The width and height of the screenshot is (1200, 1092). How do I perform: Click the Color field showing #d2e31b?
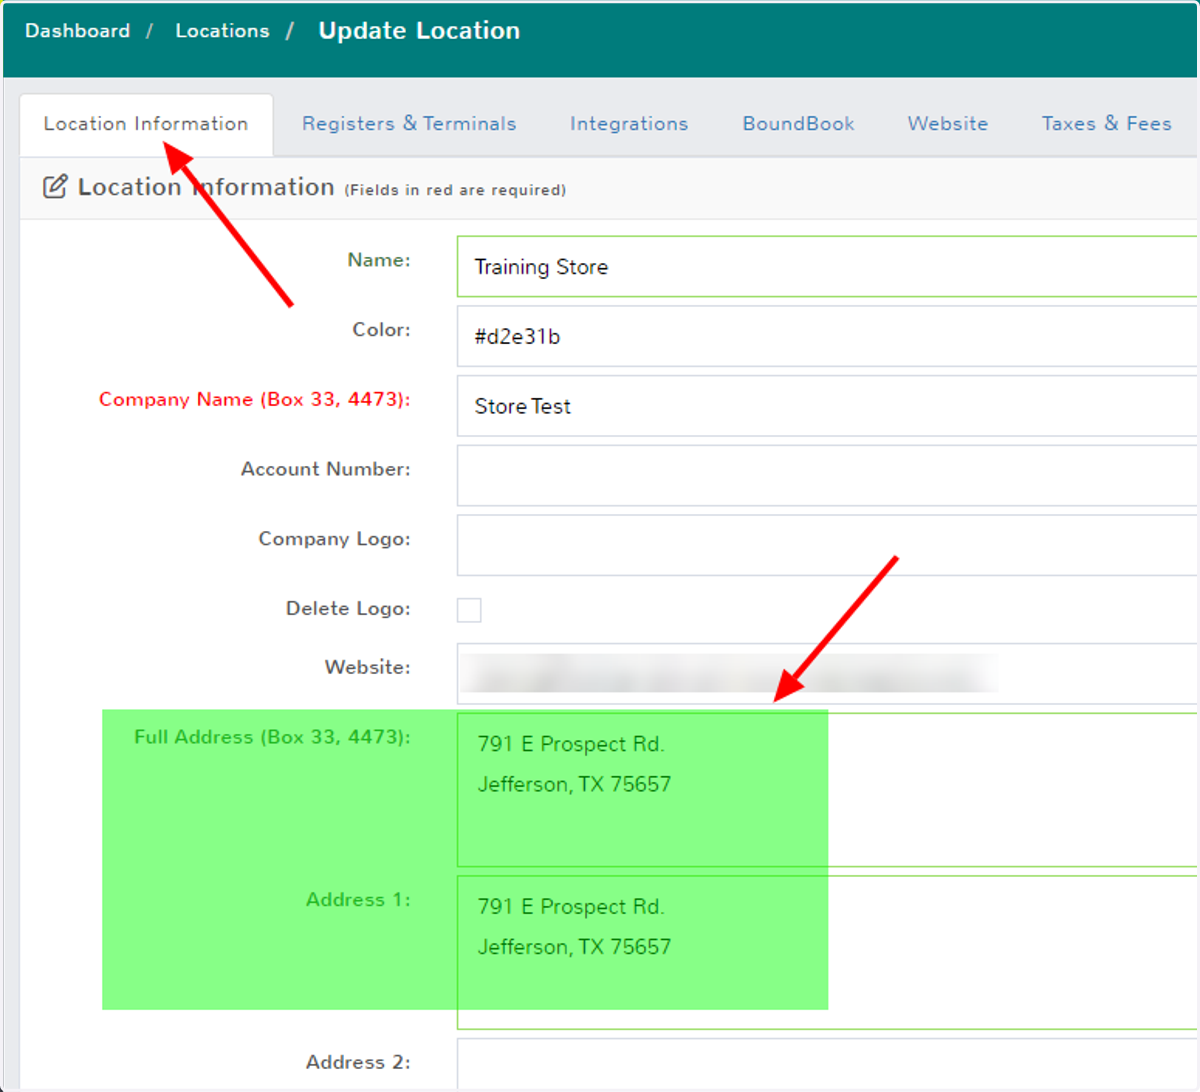click(x=827, y=336)
